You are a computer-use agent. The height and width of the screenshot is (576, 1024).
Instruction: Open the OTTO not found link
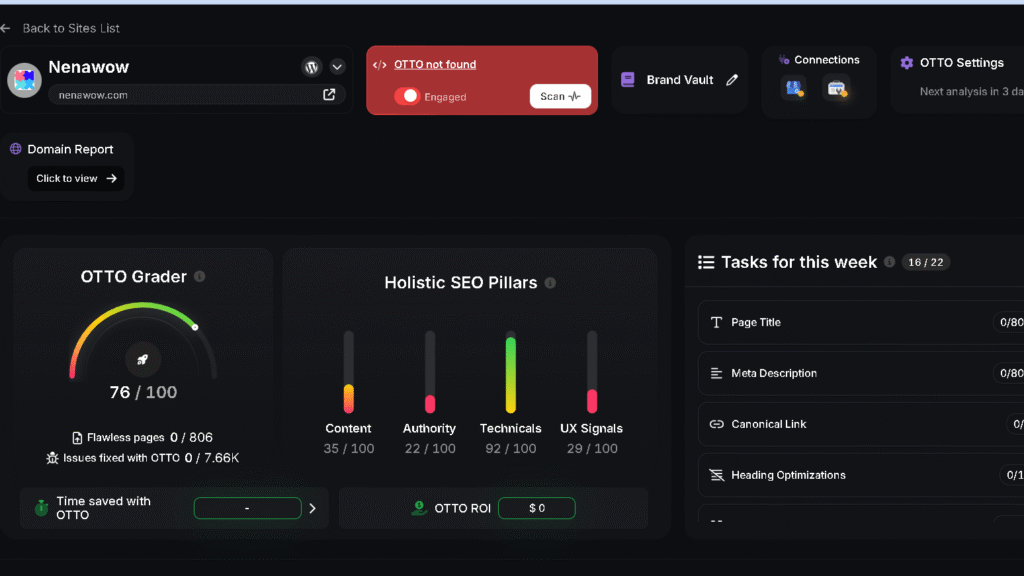(x=435, y=64)
